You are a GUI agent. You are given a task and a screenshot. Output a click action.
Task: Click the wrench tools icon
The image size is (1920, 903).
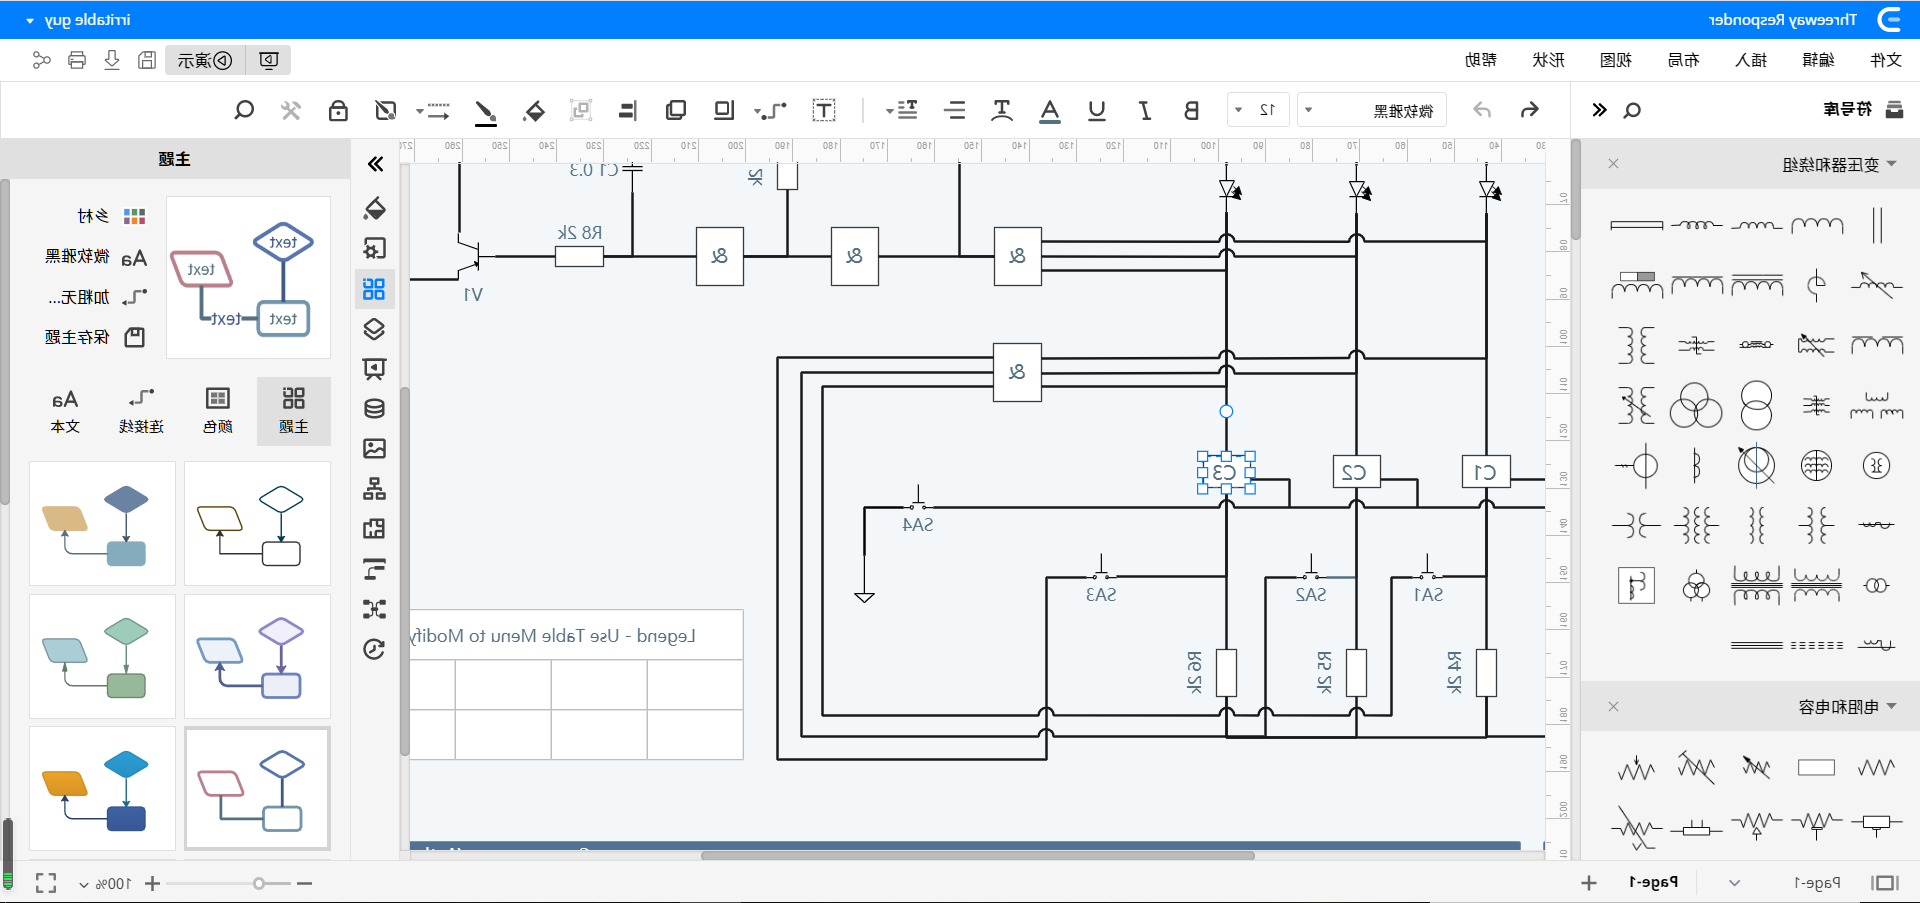[291, 110]
